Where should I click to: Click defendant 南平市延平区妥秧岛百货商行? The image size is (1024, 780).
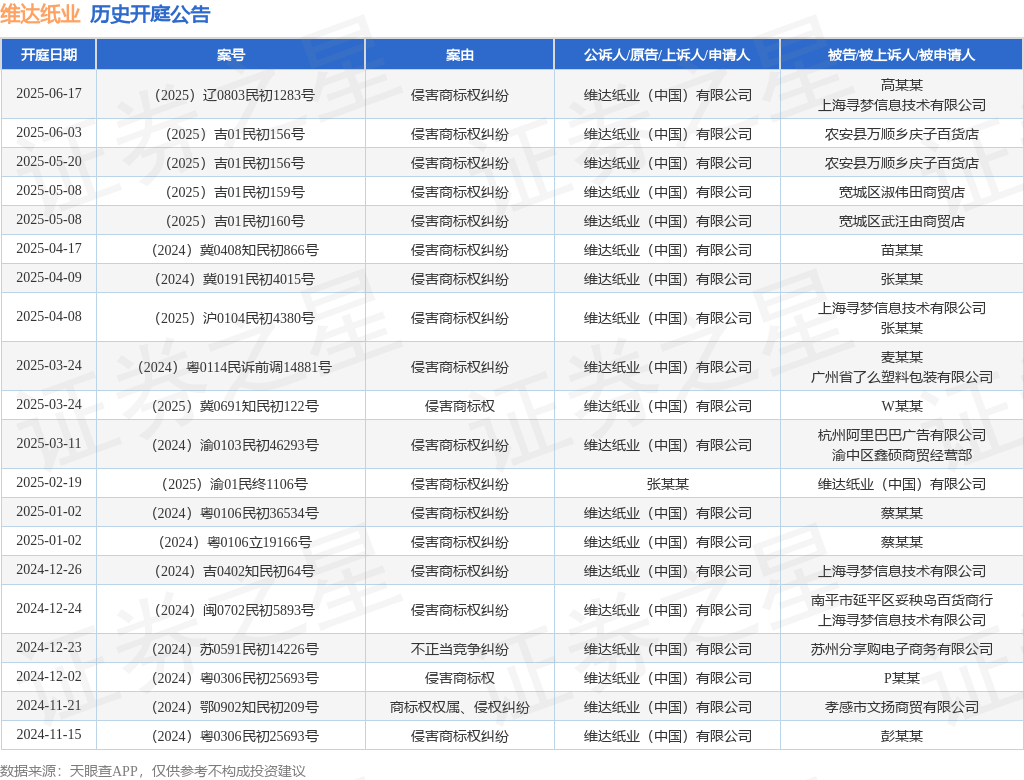click(902, 600)
